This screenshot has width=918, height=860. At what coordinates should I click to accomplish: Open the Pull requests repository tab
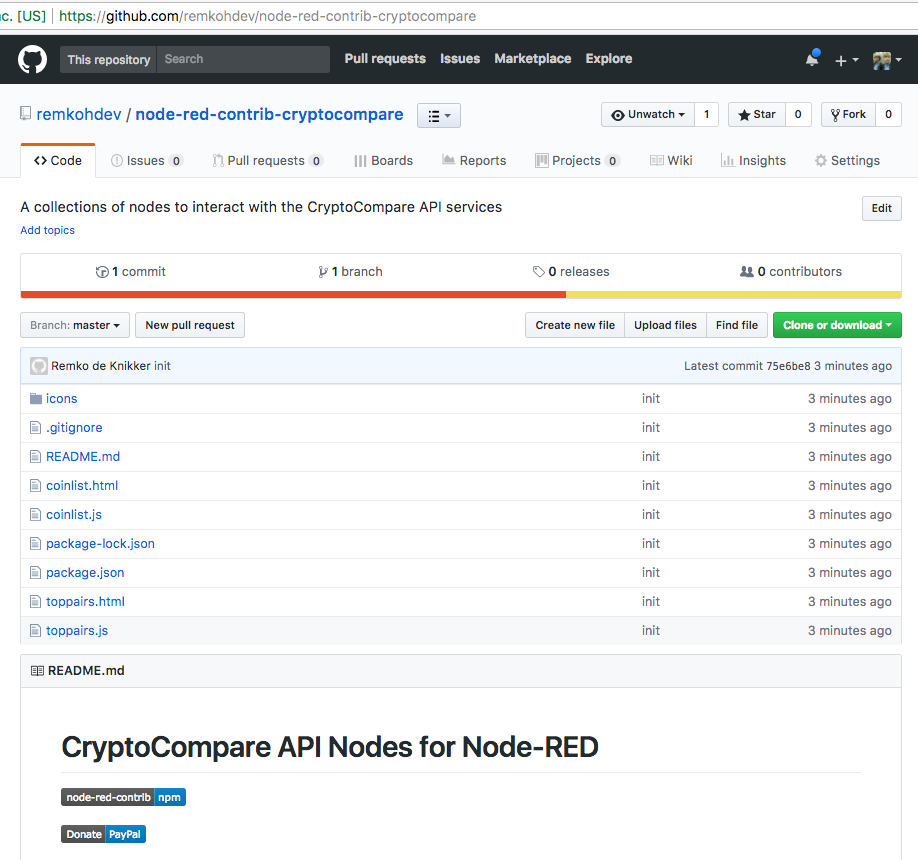coord(268,160)
